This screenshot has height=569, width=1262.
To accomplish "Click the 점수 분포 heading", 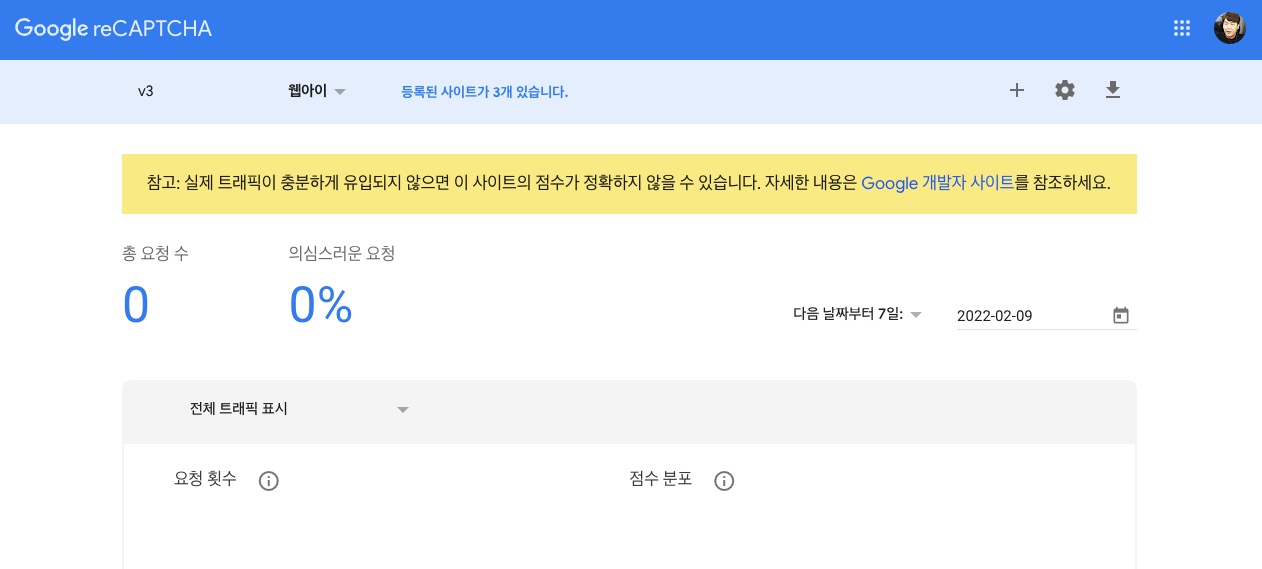I will point(661,479).
